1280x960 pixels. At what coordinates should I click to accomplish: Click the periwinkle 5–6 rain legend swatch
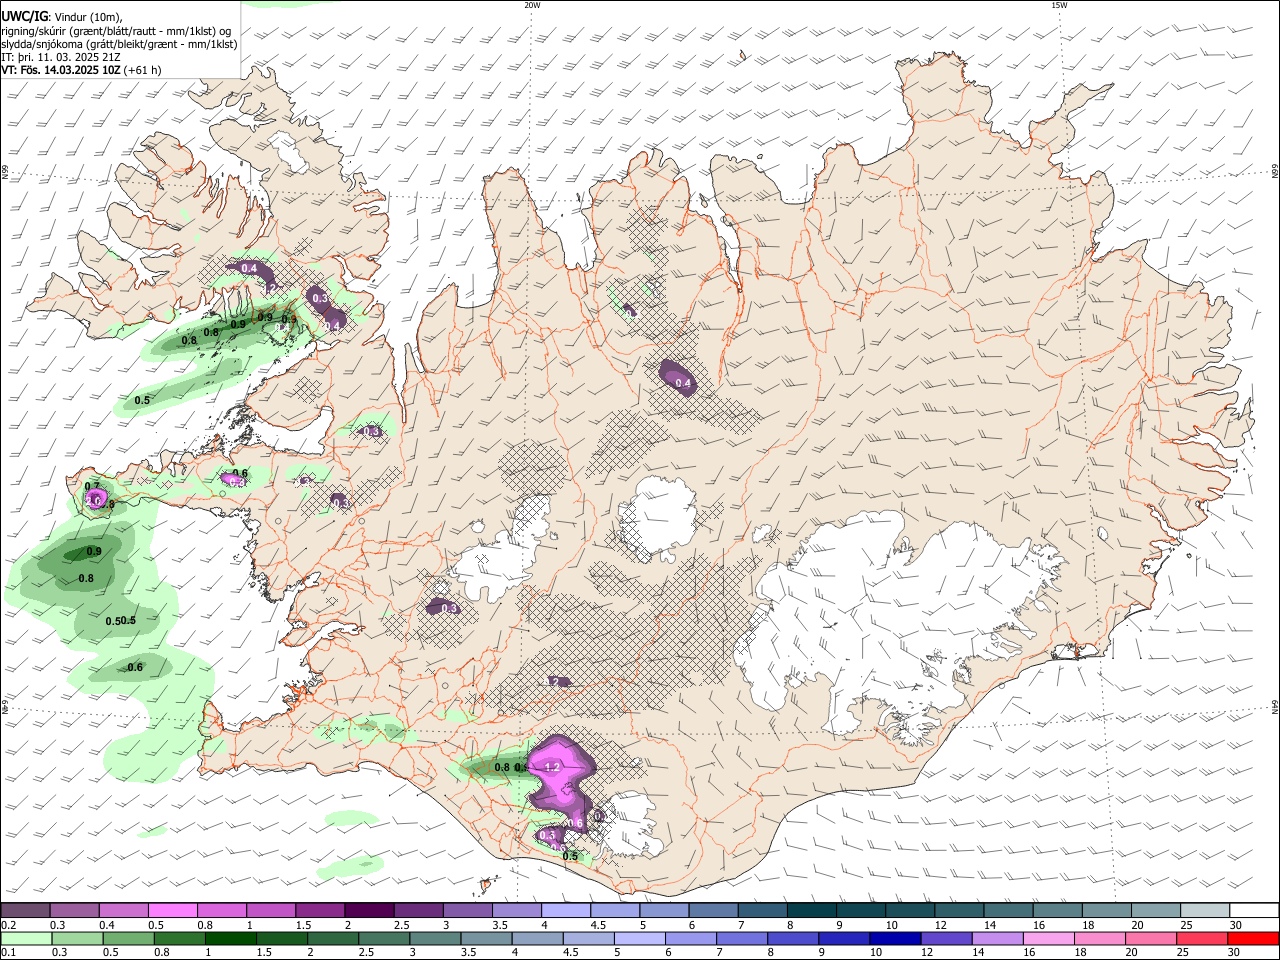640,939
